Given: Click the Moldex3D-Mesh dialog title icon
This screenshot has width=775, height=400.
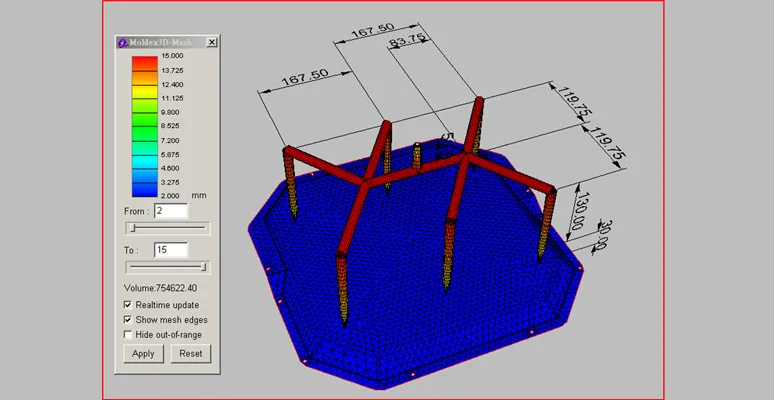Looking at the screenshot, I should pyautogui.click(x=123, y=43).
